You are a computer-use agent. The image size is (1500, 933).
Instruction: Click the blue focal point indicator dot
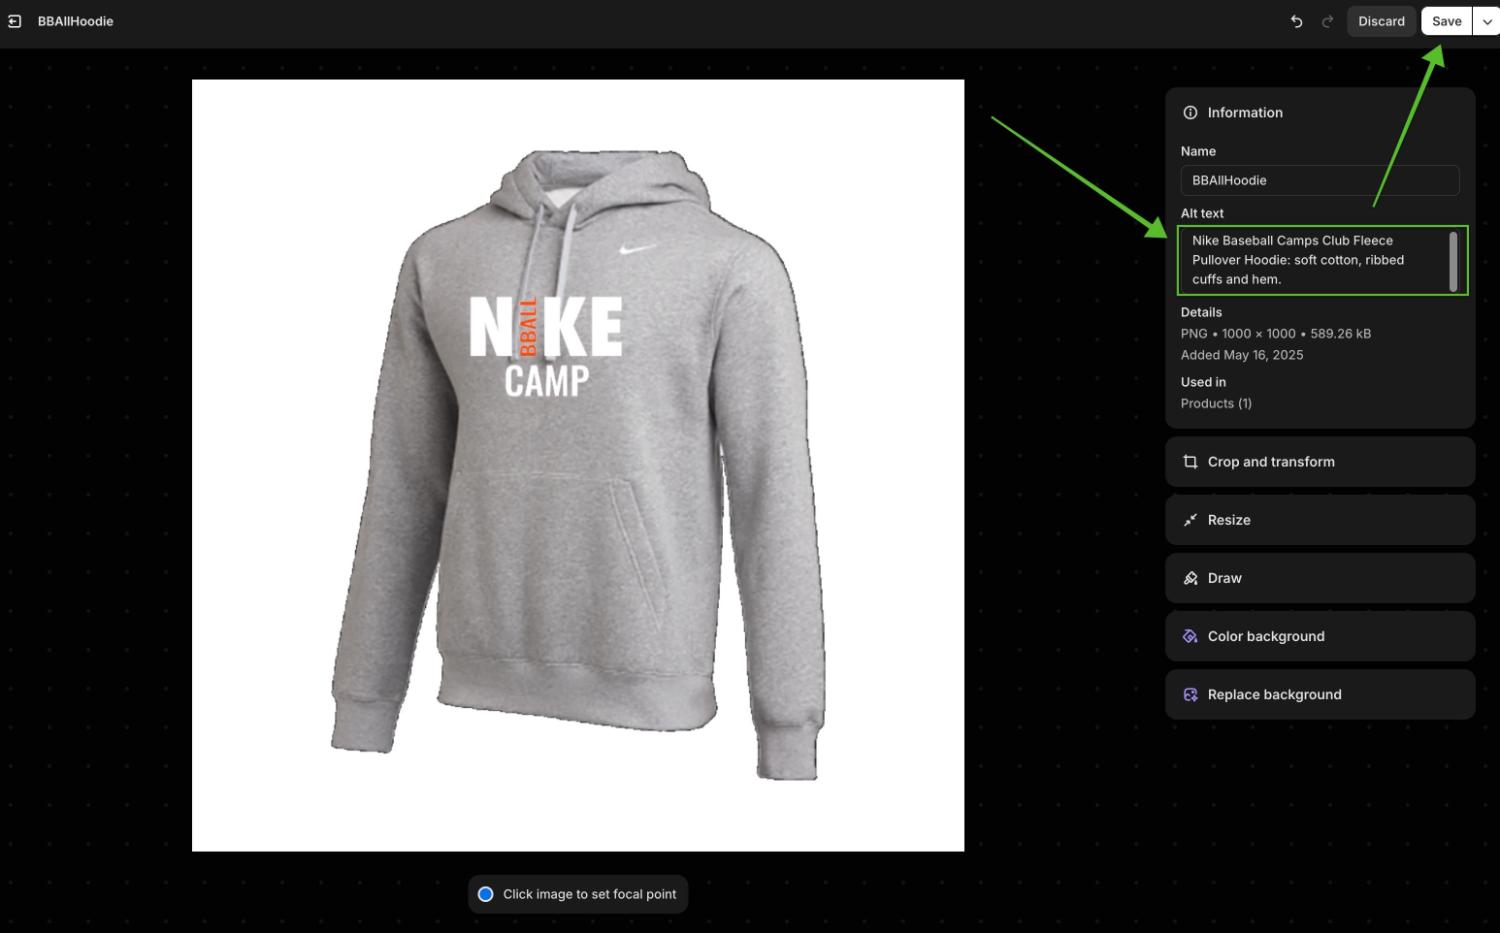[486, 894]
